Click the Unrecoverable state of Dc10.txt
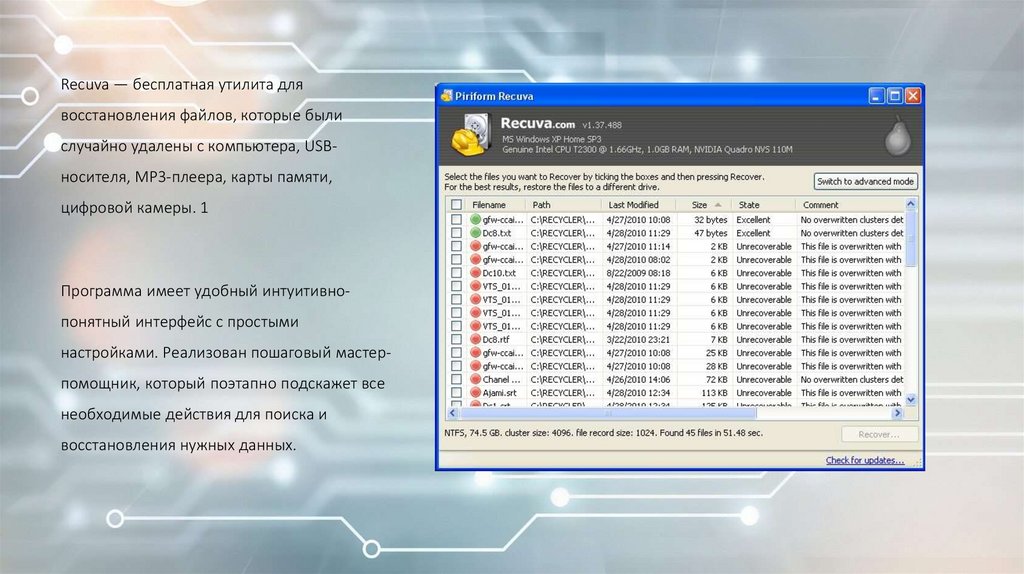Image resolution: width=1024 pixels, height=574 pixels. [x=763, y=273]
